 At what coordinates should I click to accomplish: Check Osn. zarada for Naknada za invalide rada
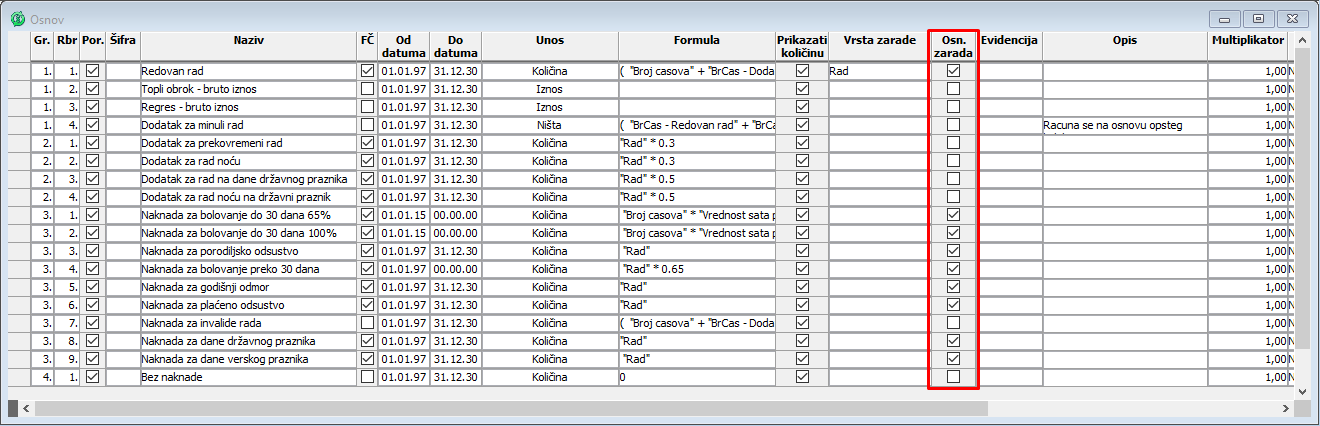tap(953, 323)
